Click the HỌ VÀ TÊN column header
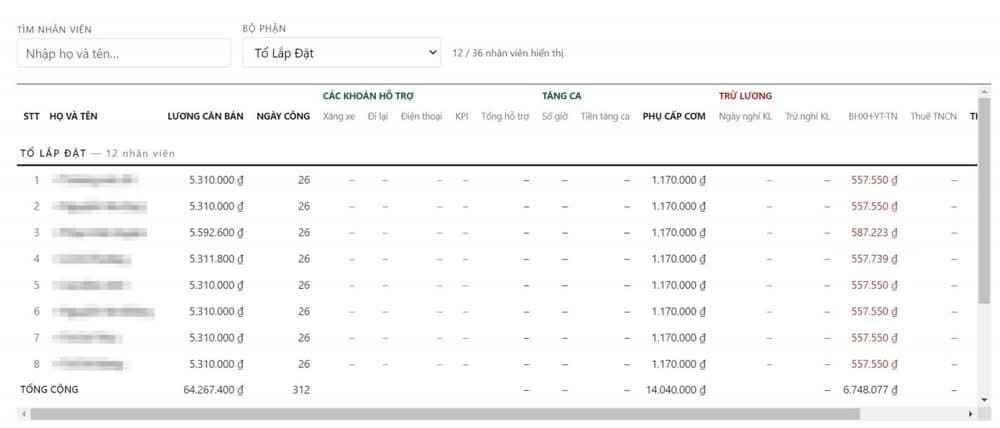 coord(73,117)
